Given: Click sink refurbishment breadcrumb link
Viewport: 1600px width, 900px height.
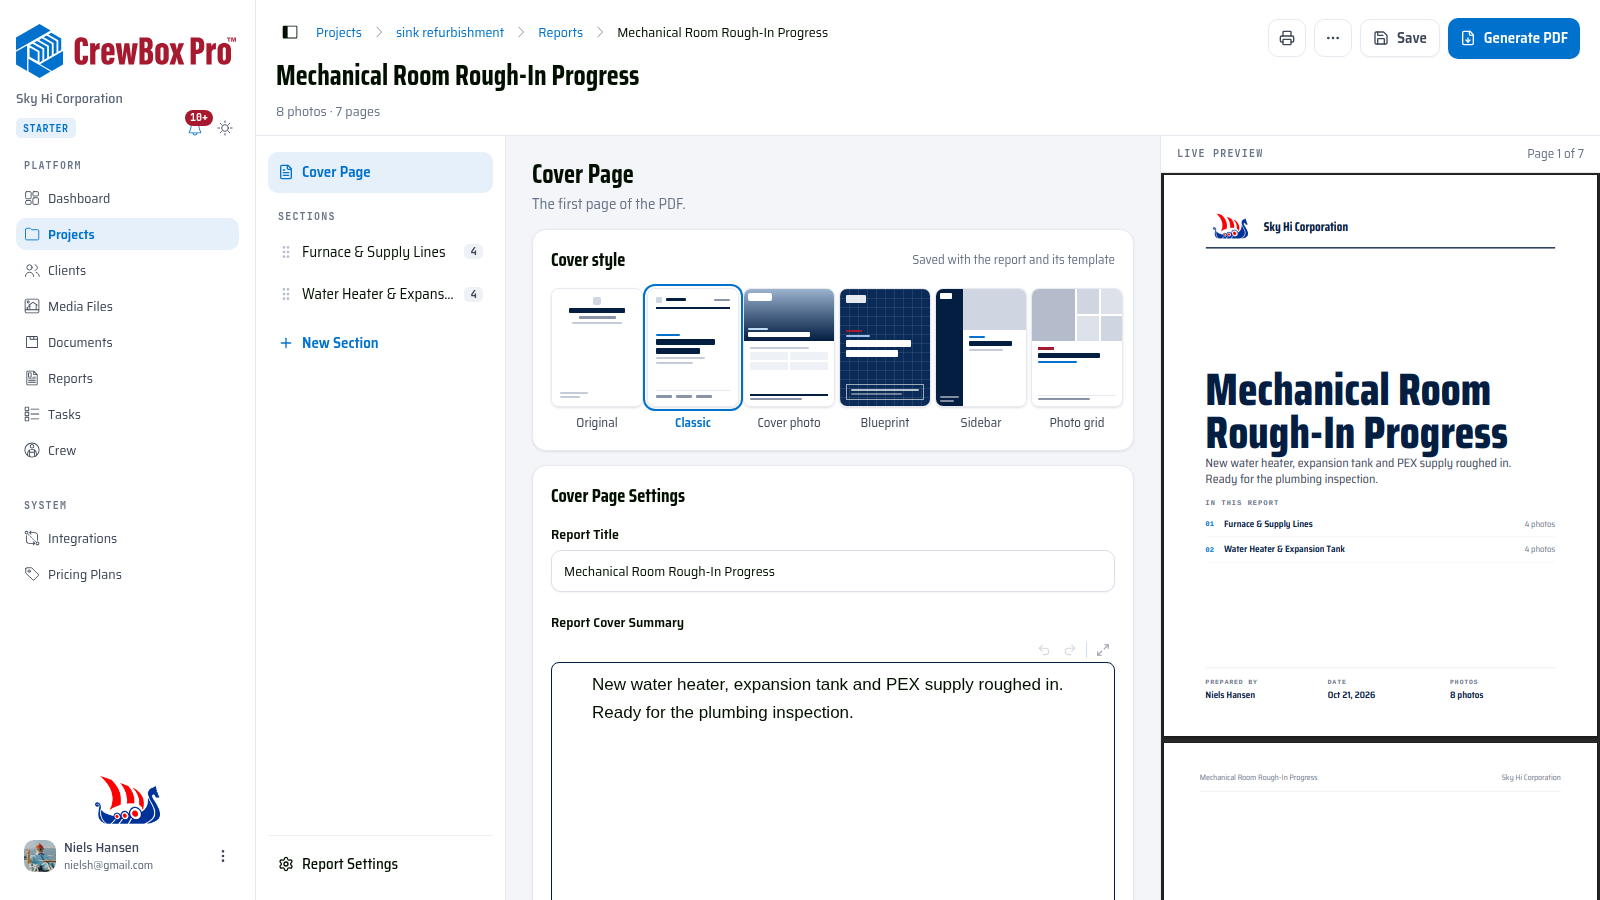Looking at the screenshot, I should 450,32.
